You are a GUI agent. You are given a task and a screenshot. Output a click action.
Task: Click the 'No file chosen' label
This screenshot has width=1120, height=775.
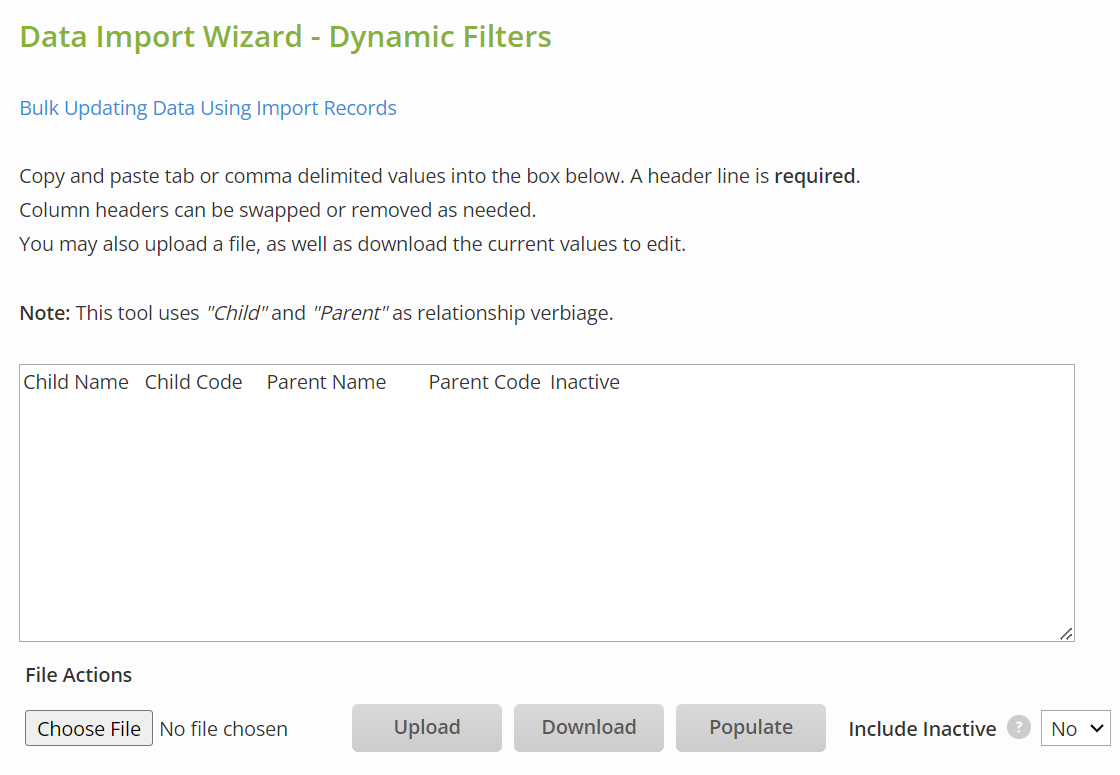(224, 729)
